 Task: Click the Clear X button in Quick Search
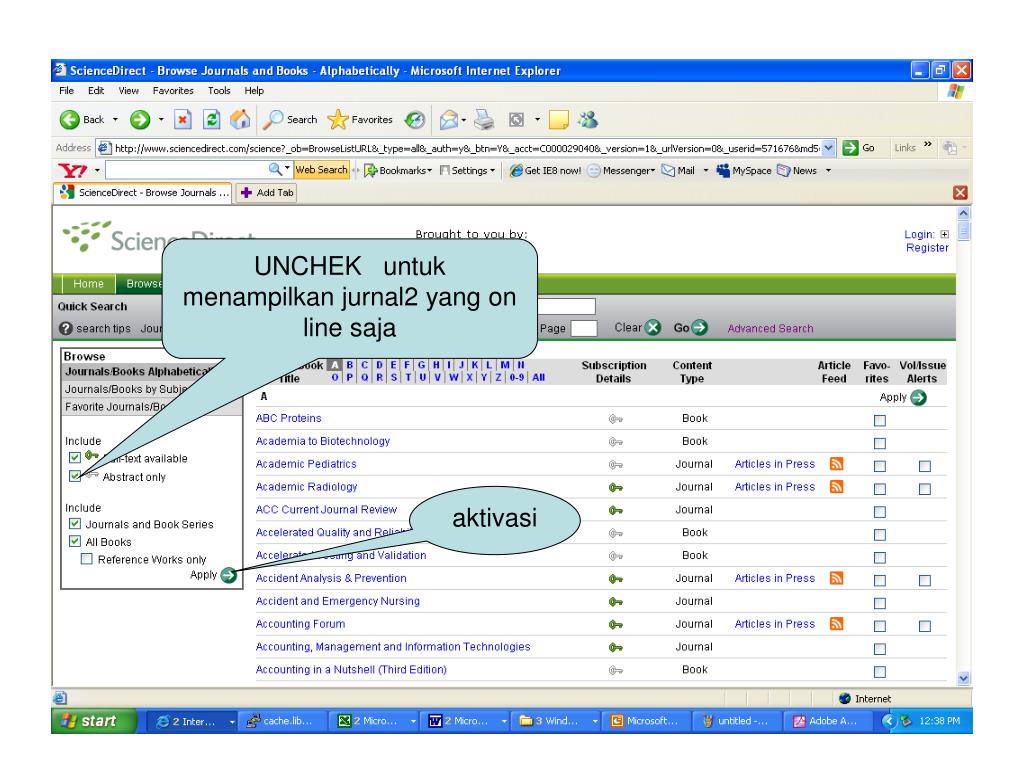(653, 327)
